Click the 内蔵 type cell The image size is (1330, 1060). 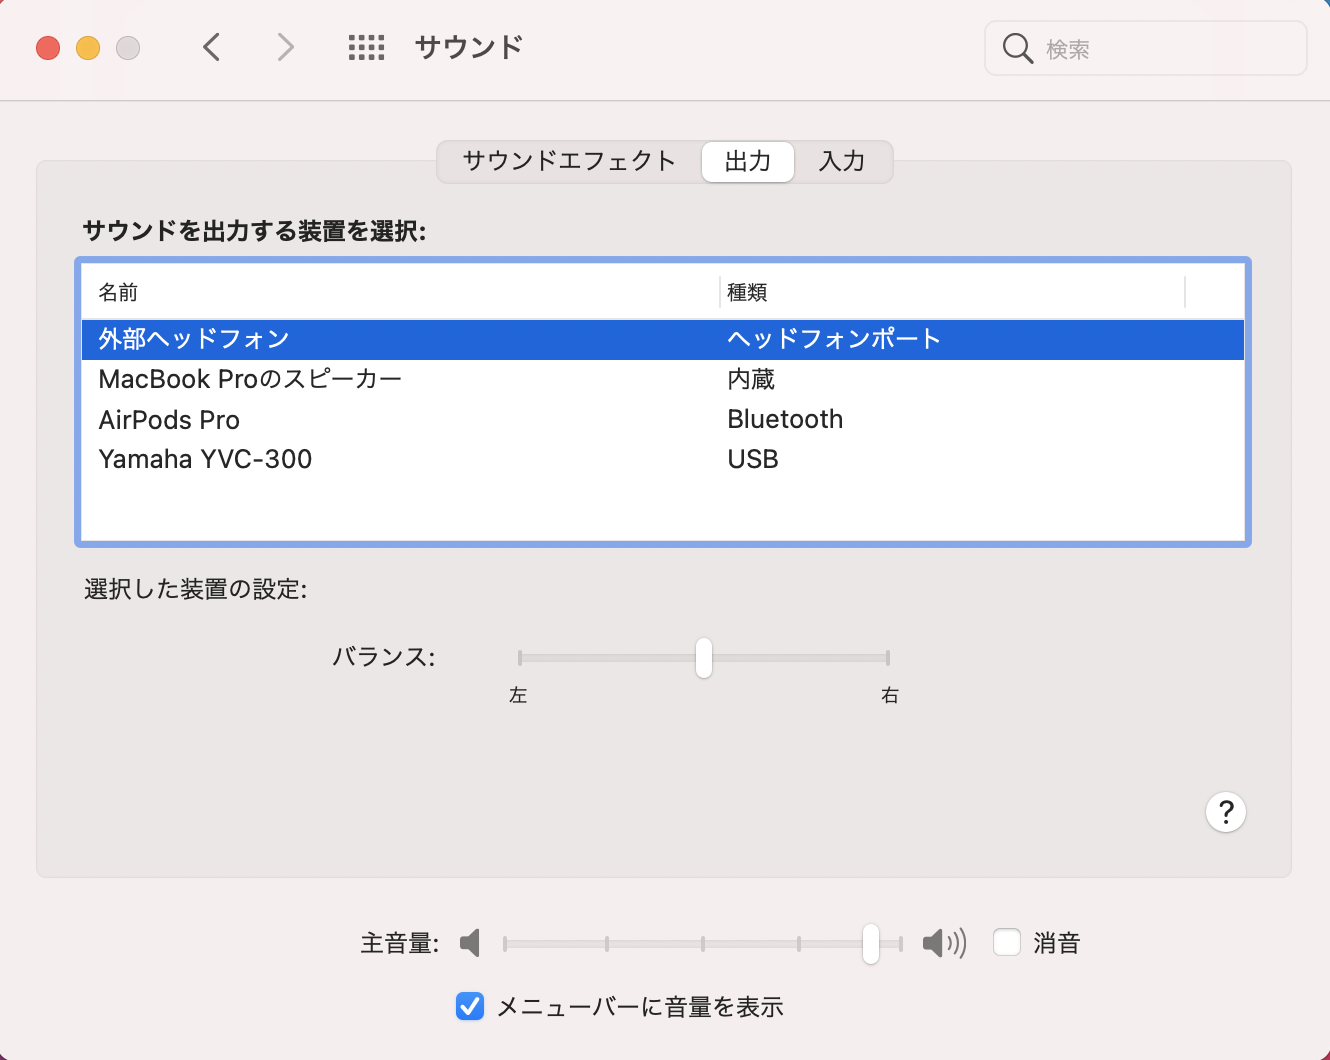coord(751,379)
